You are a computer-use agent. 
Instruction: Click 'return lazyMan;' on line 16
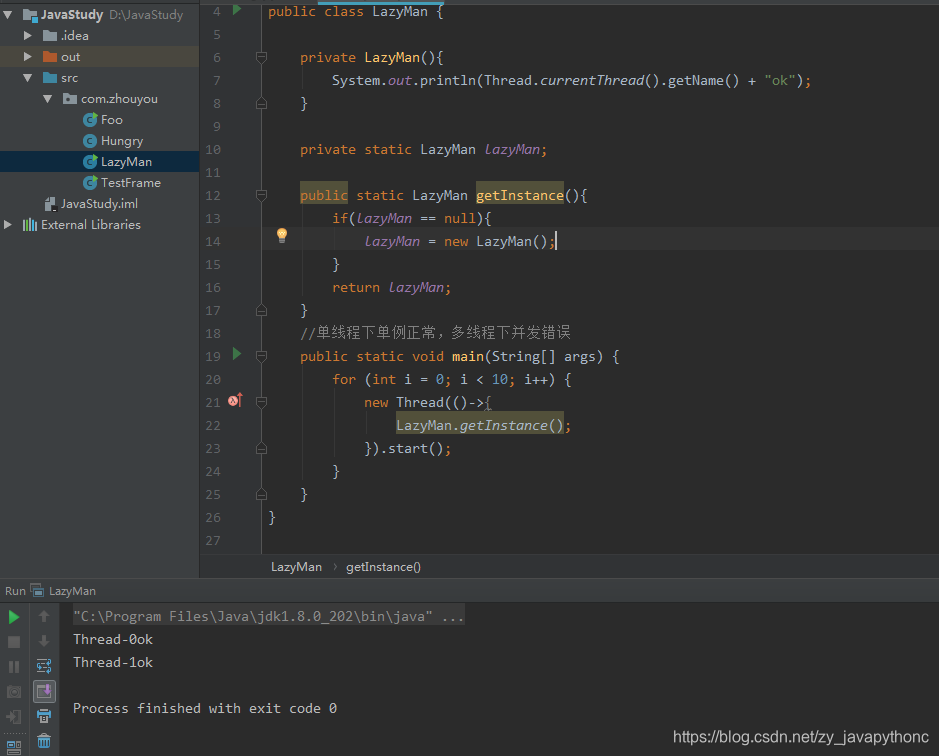(392, 288)
